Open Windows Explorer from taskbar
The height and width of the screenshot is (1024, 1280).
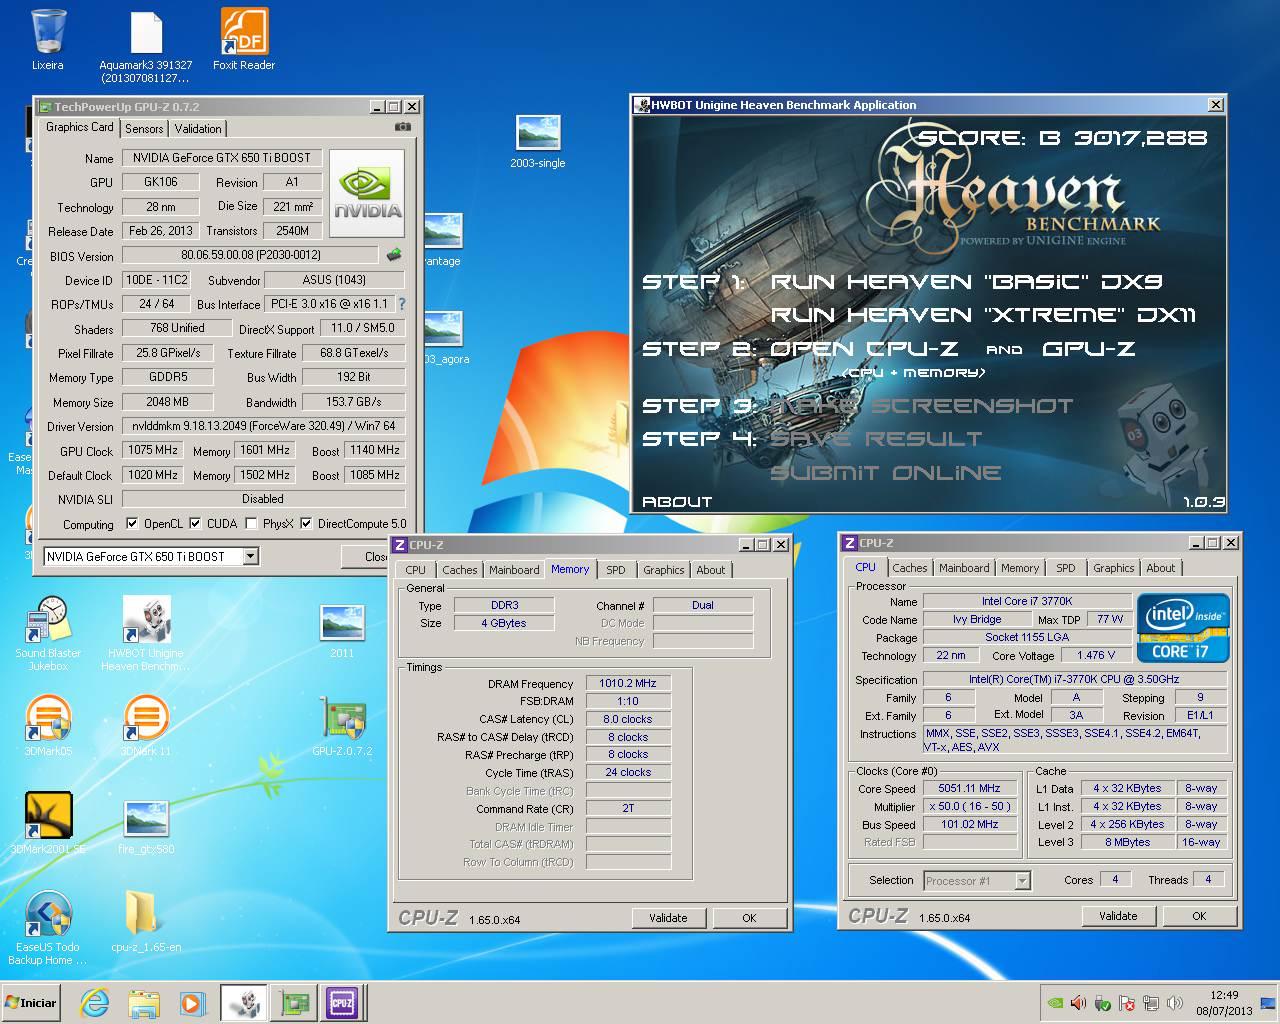click(144, 1003)
